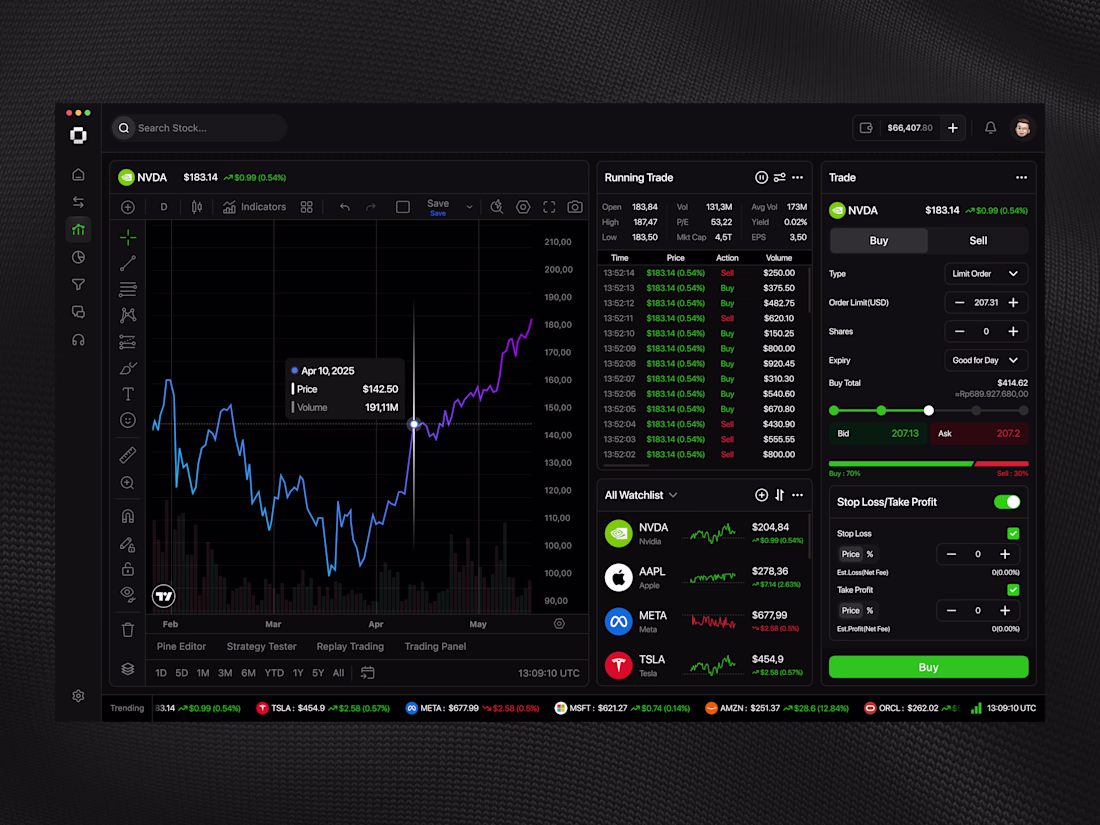Click the wallet icon beside balance
The width and height of the screenshot is (1100, 825).
click(x=866, y=128)
